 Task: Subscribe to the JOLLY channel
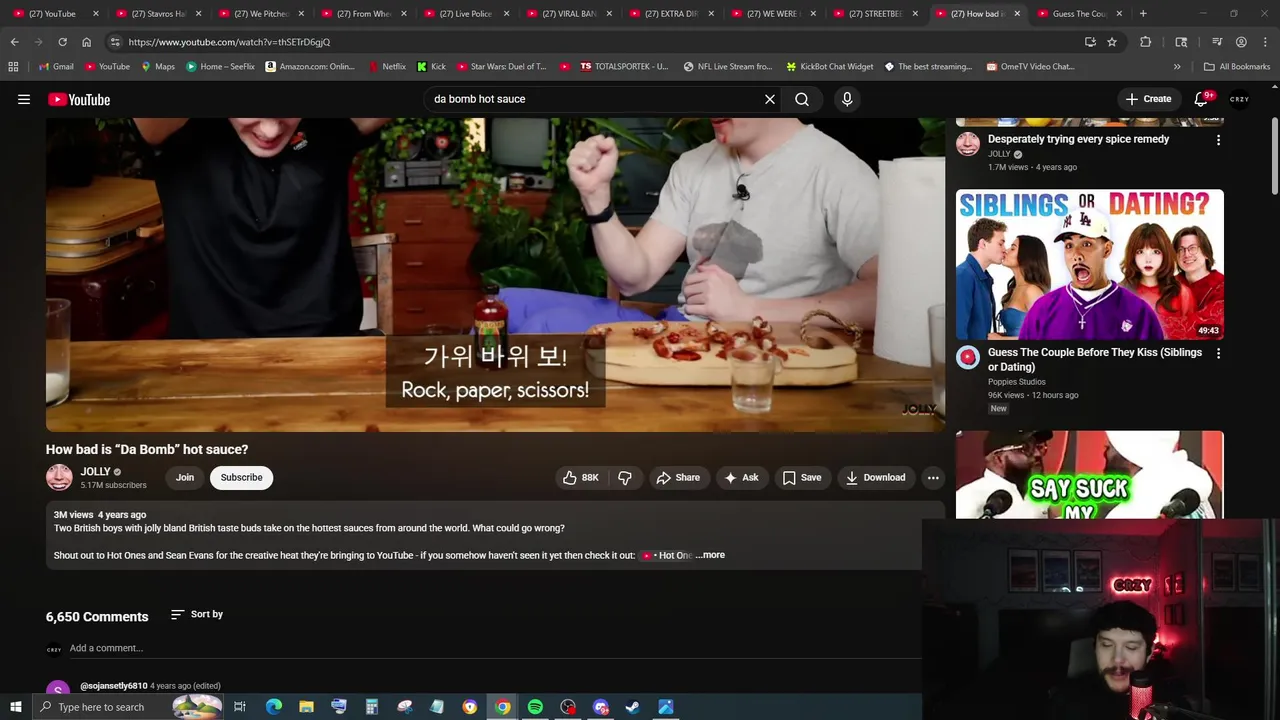242,478
